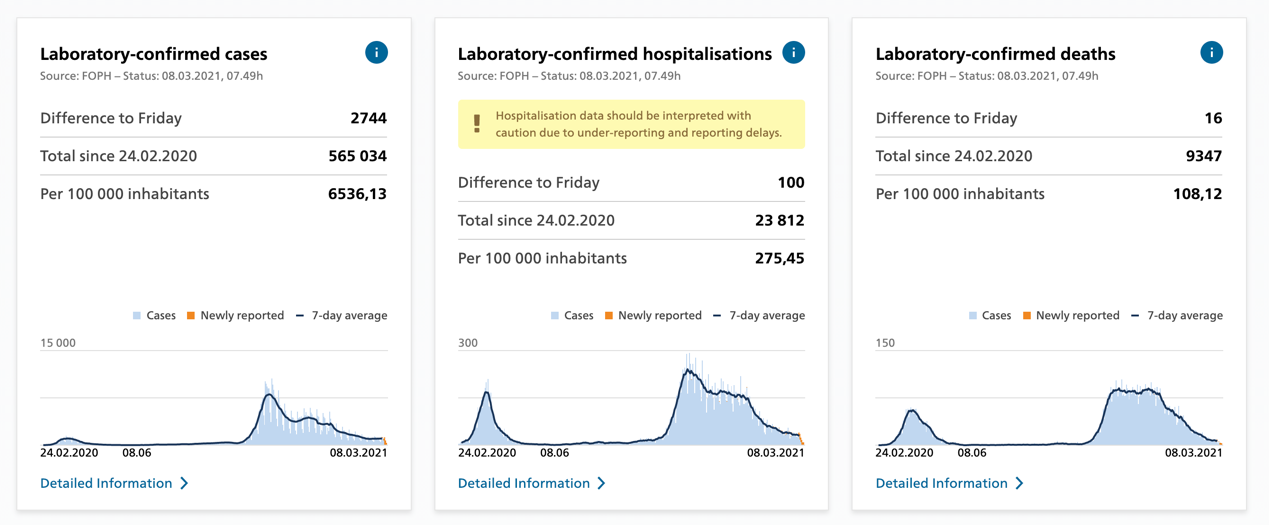Open info icon for Laboratory-confirmed hospitalisations
The width and height of the screenshot is (1269, 525).
(x=793, y=53)
